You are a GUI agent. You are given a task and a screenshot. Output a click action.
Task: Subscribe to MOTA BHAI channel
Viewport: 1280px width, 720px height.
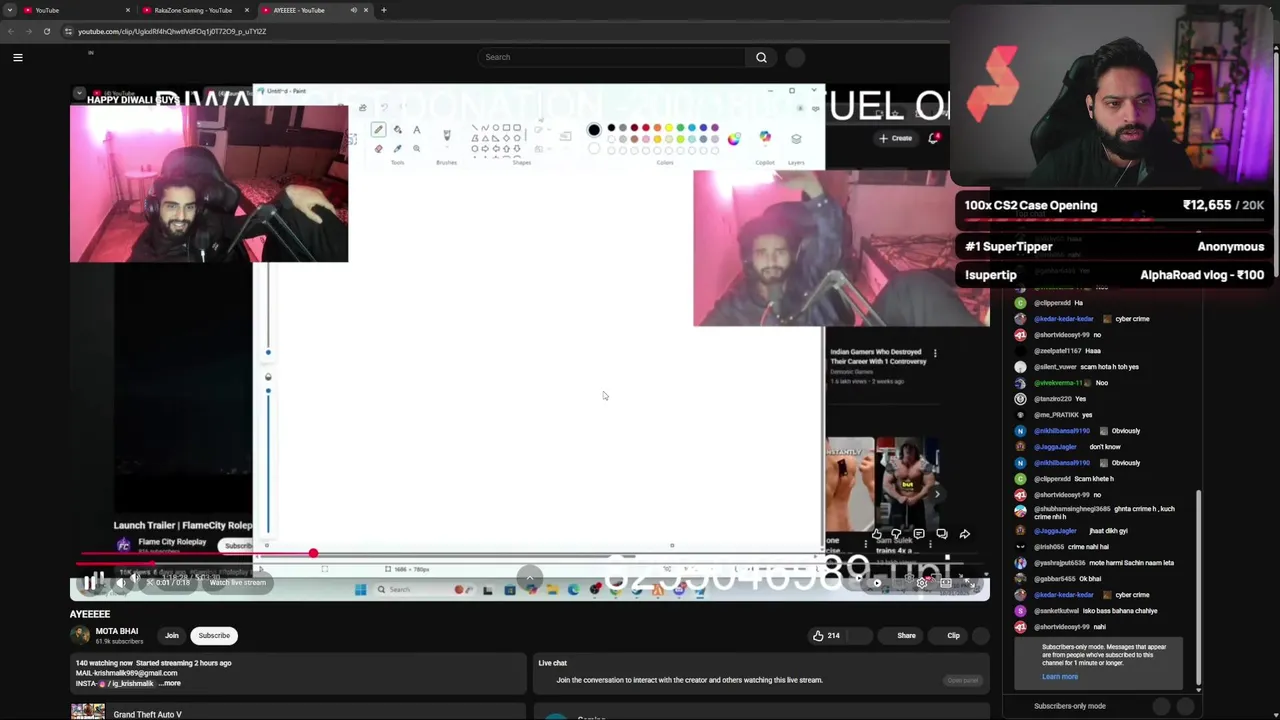click(x=214, y=635)
